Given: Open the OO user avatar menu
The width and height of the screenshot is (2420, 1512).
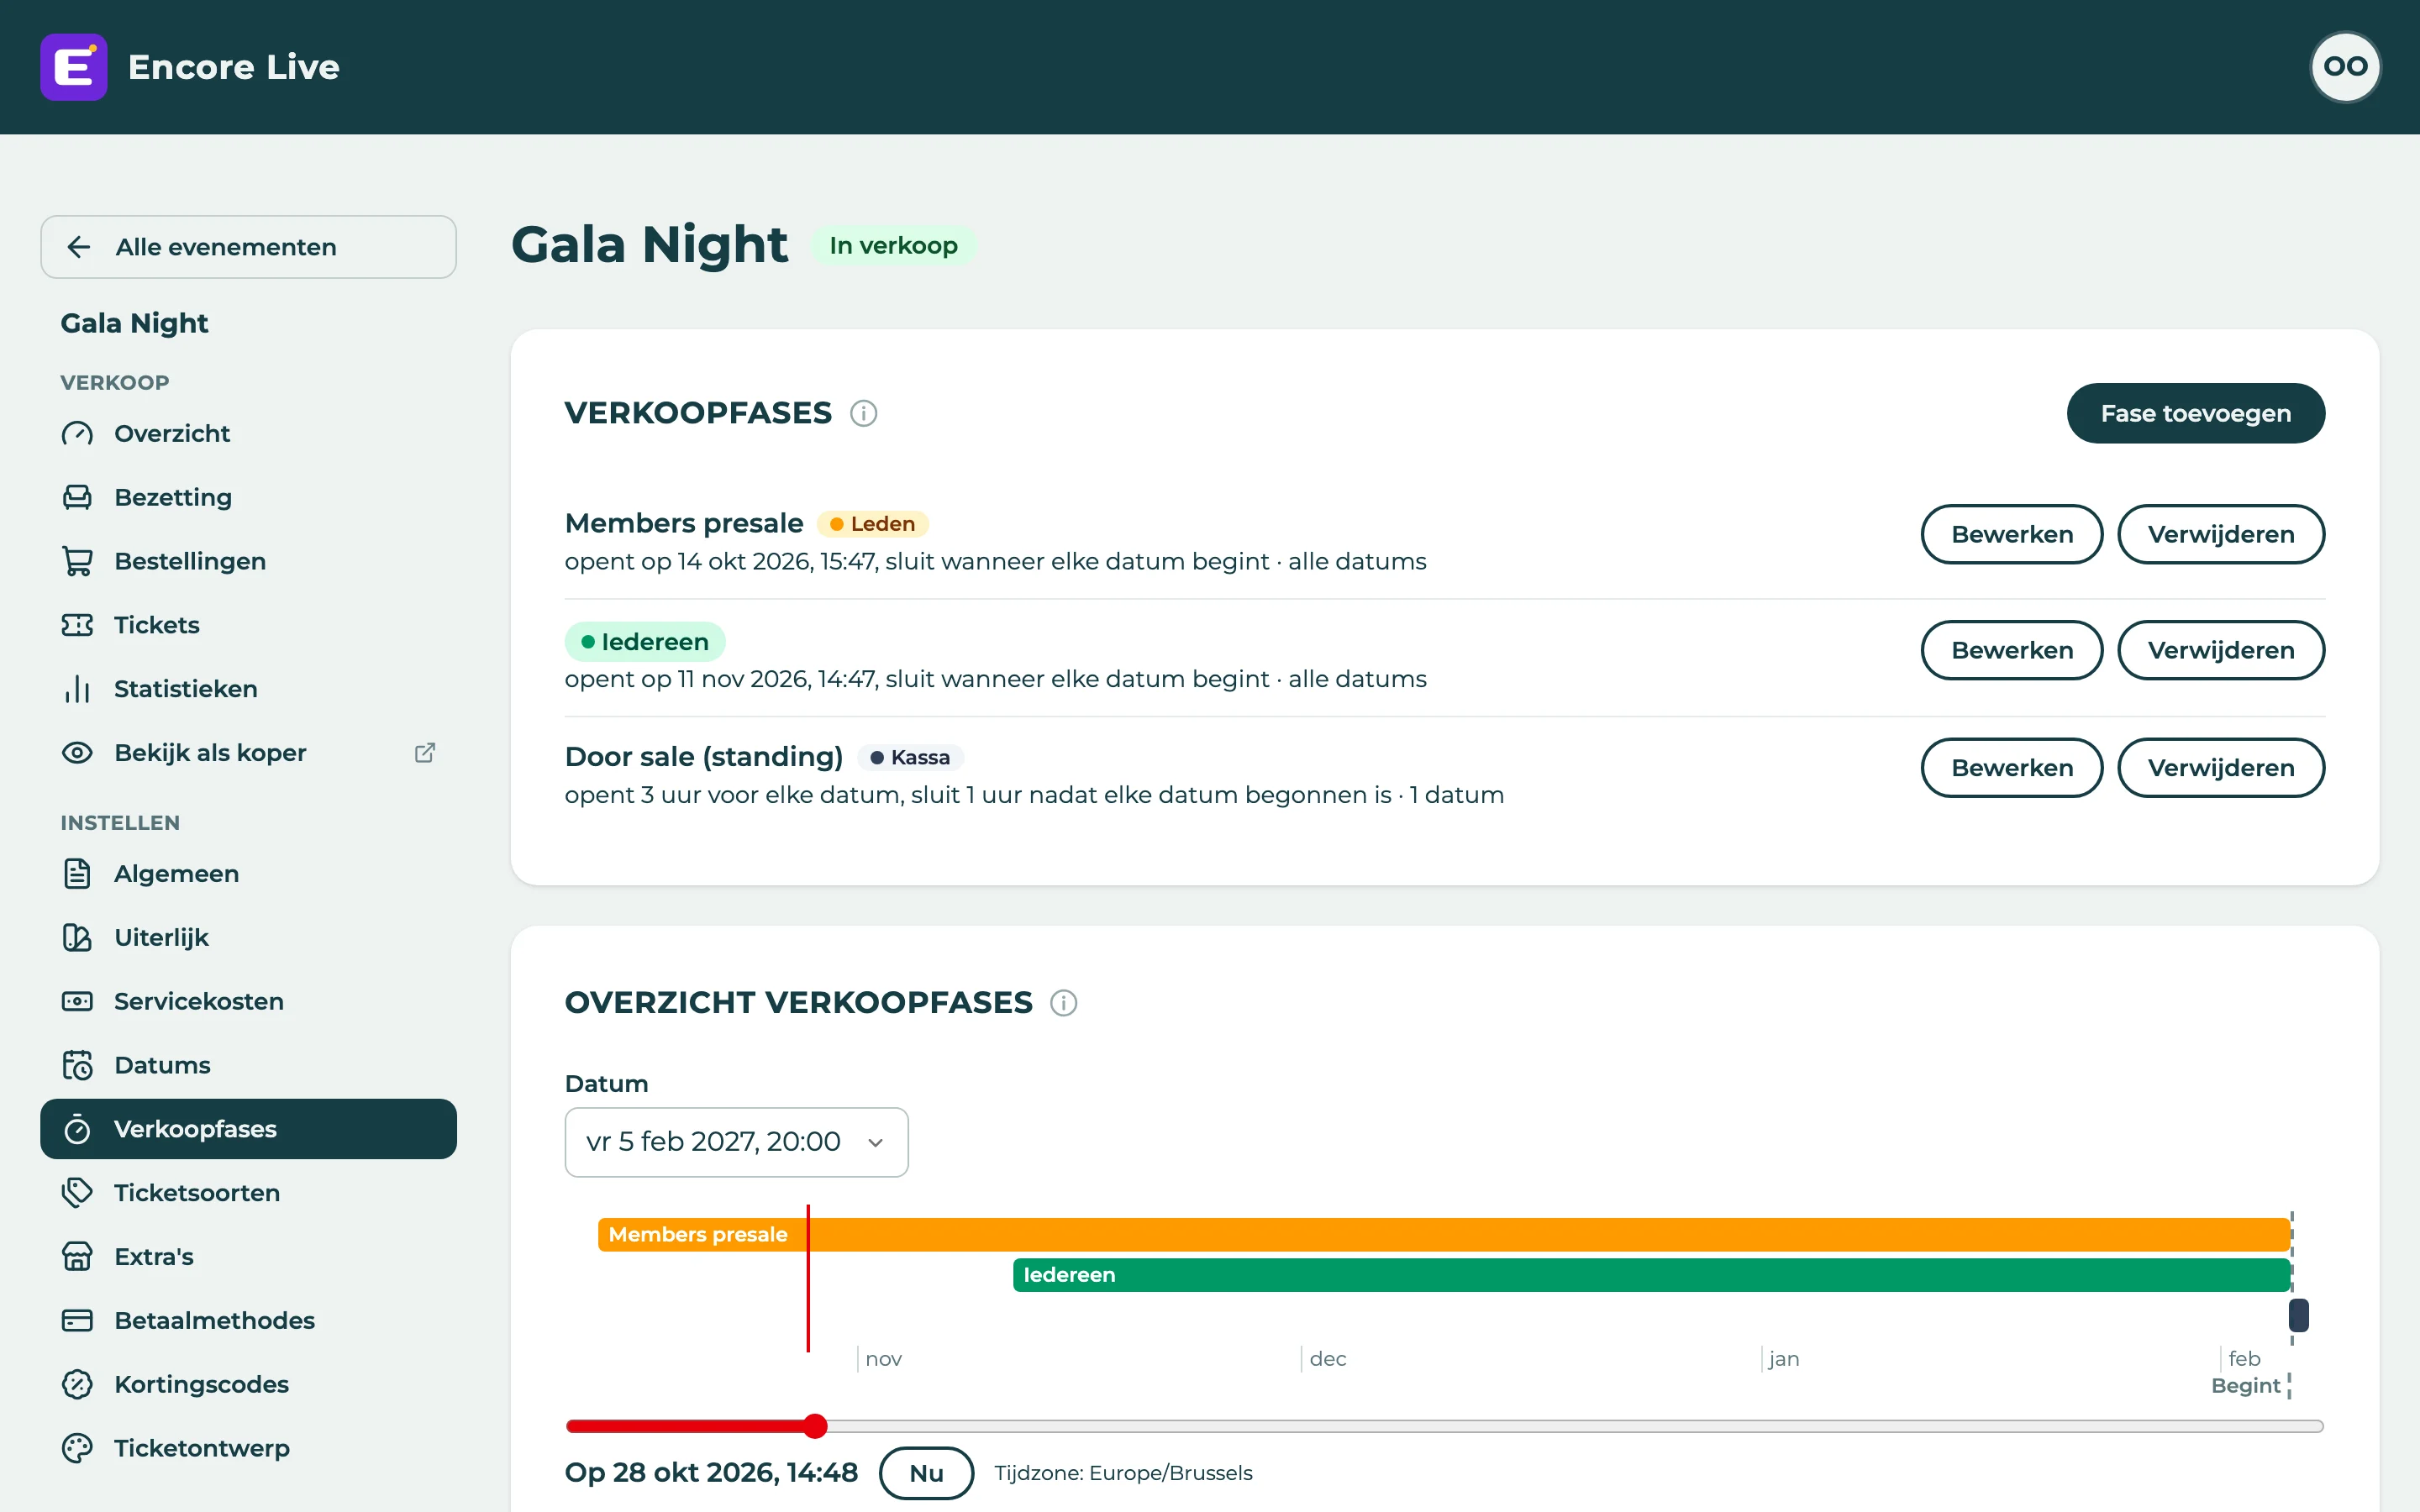Looking at the screenshot, I should (x=2345, y=67).
